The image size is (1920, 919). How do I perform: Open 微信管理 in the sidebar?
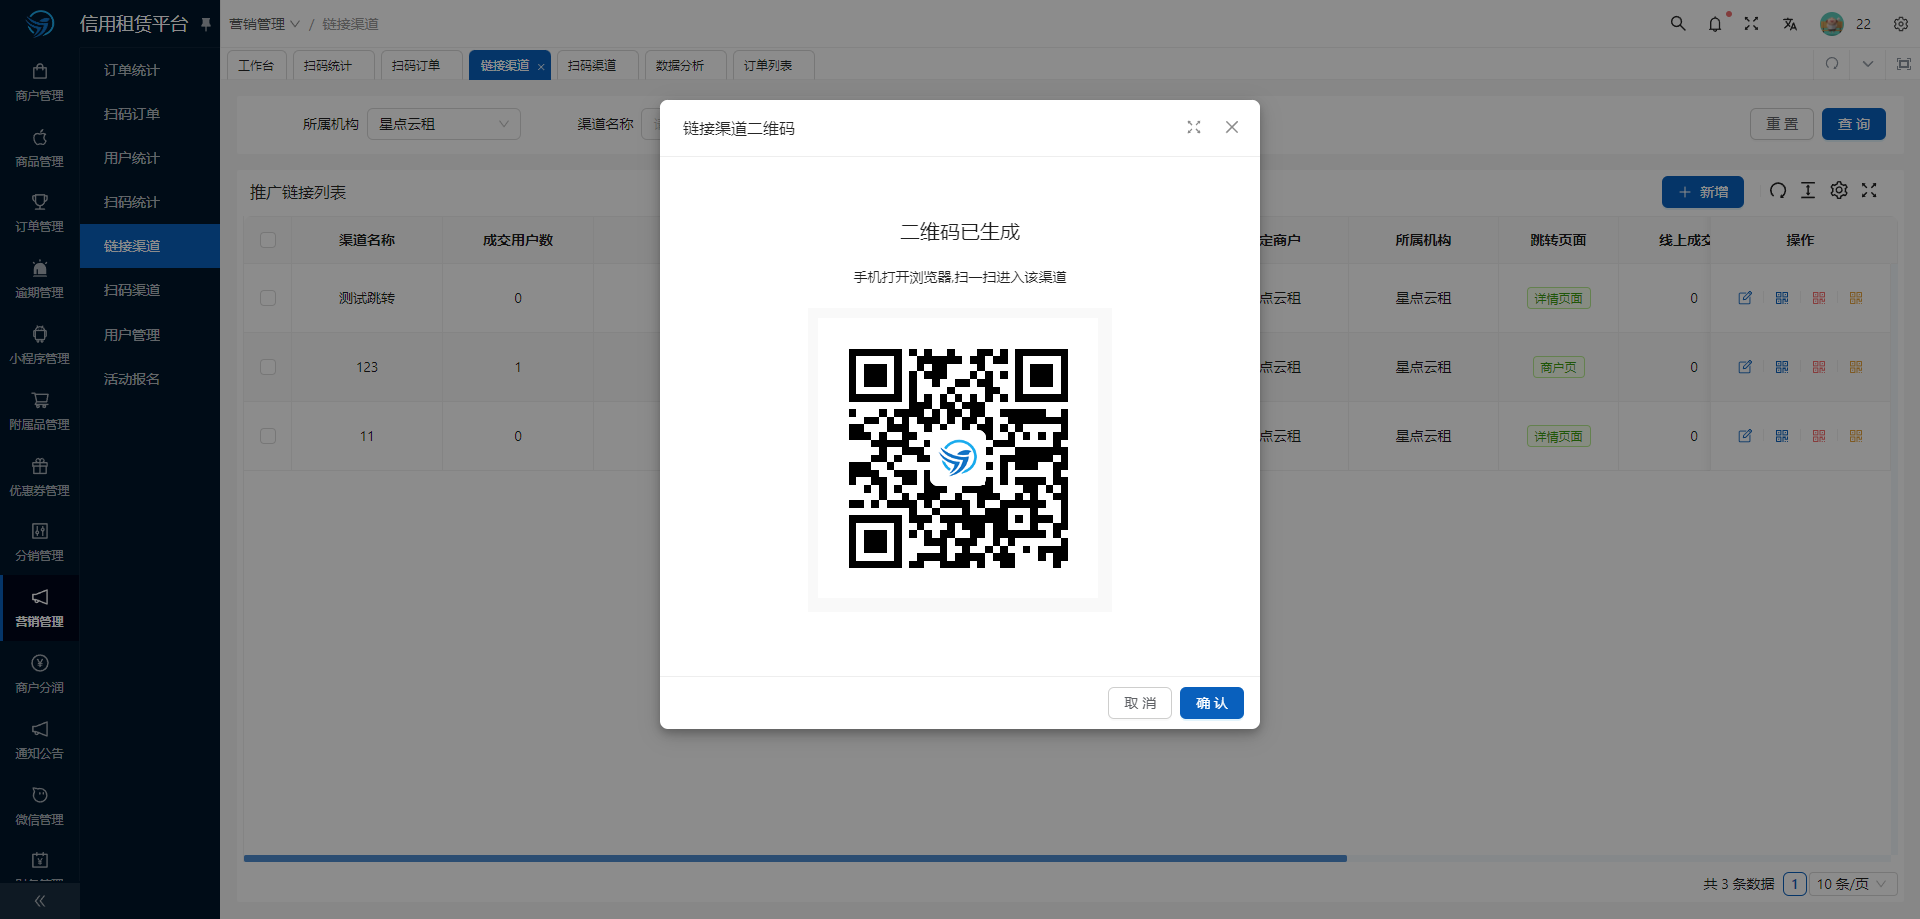[x=40, y=806]
